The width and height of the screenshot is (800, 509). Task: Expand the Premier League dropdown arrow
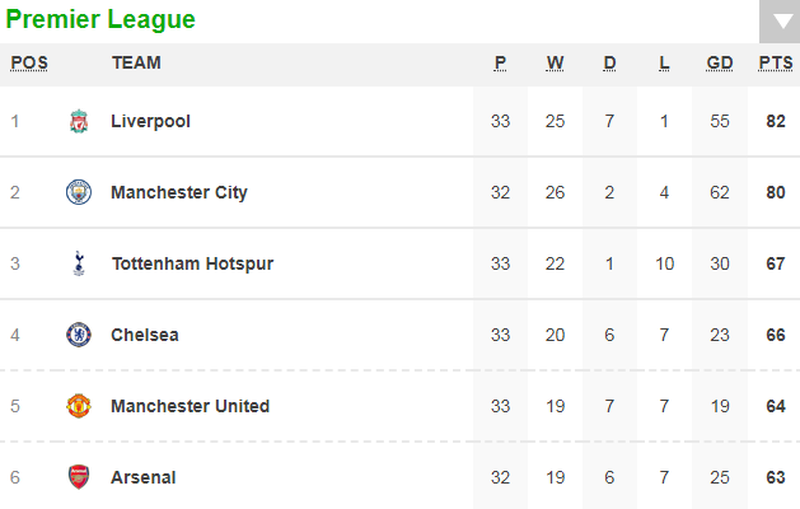(x=779, y=22)
